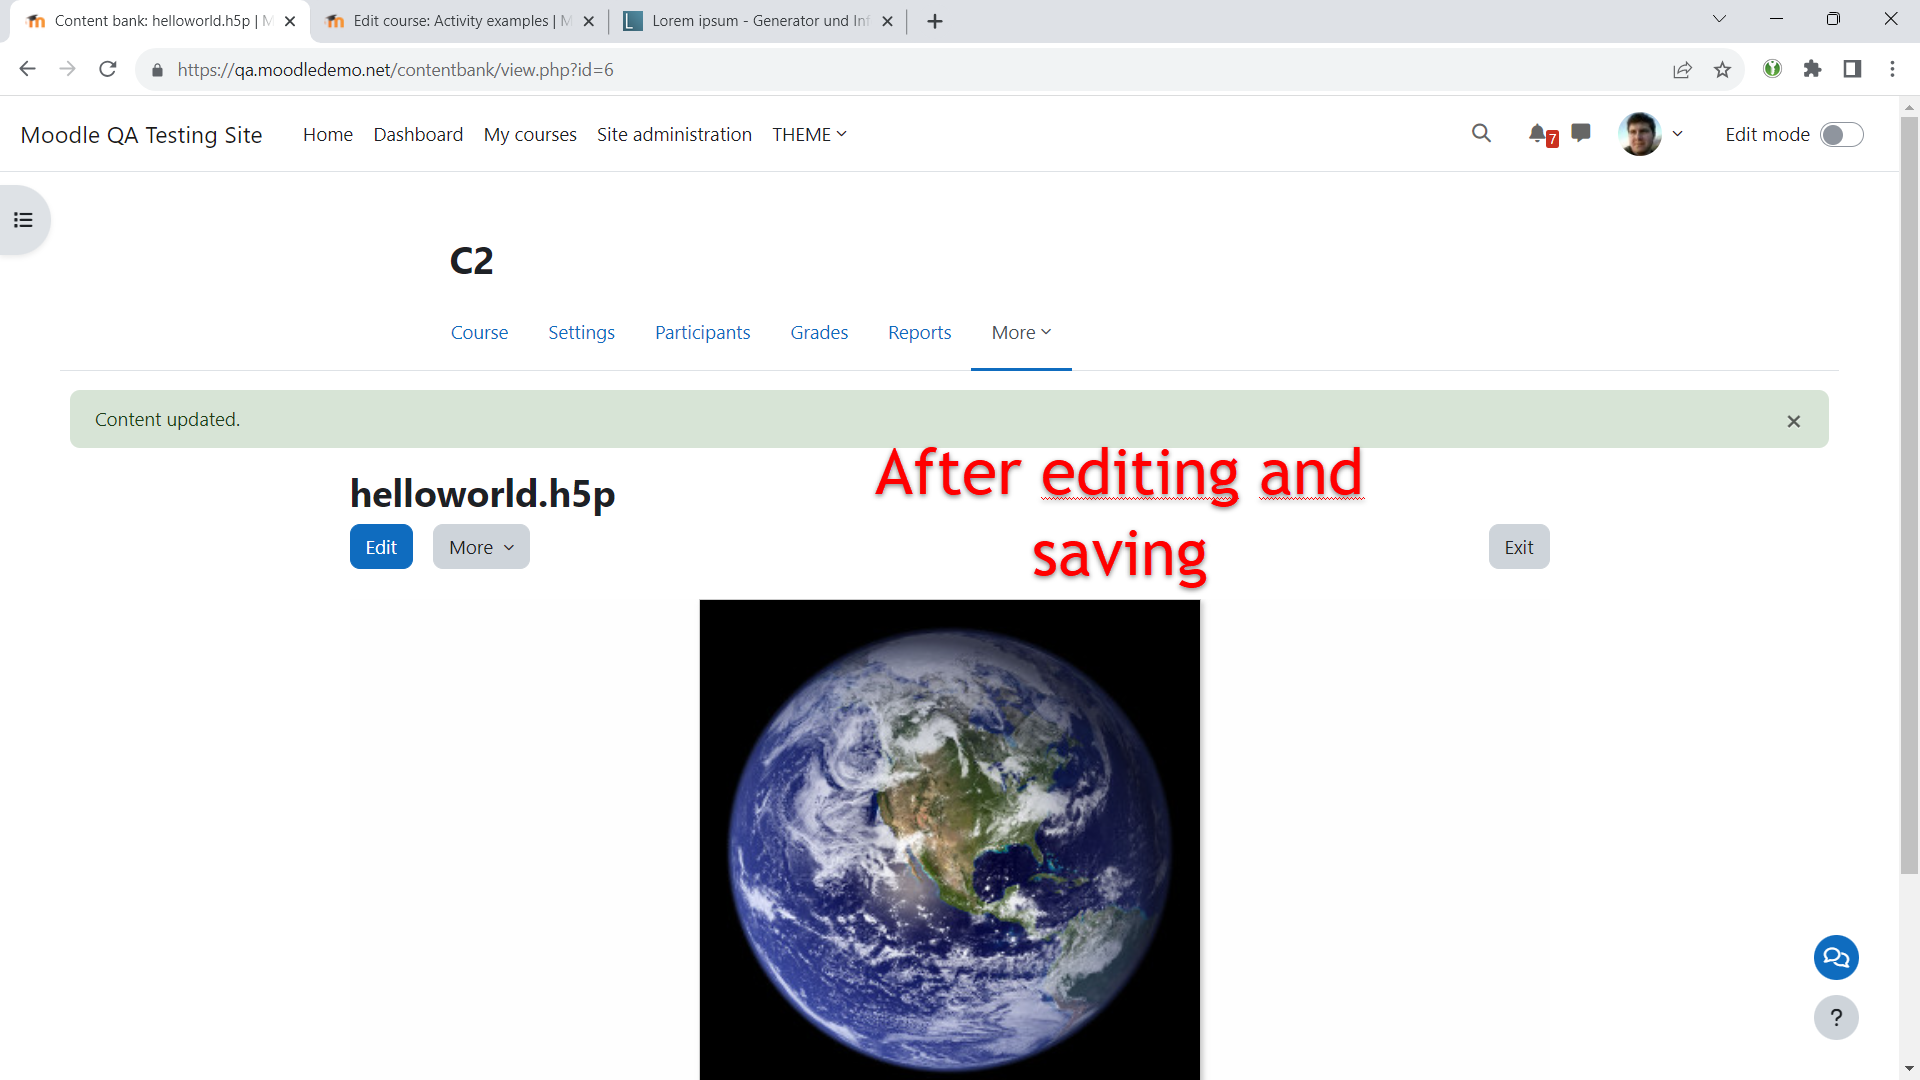Bookmark this page with star icon
Viewport: 1920px width, 1080px height.
point(1722,69)
